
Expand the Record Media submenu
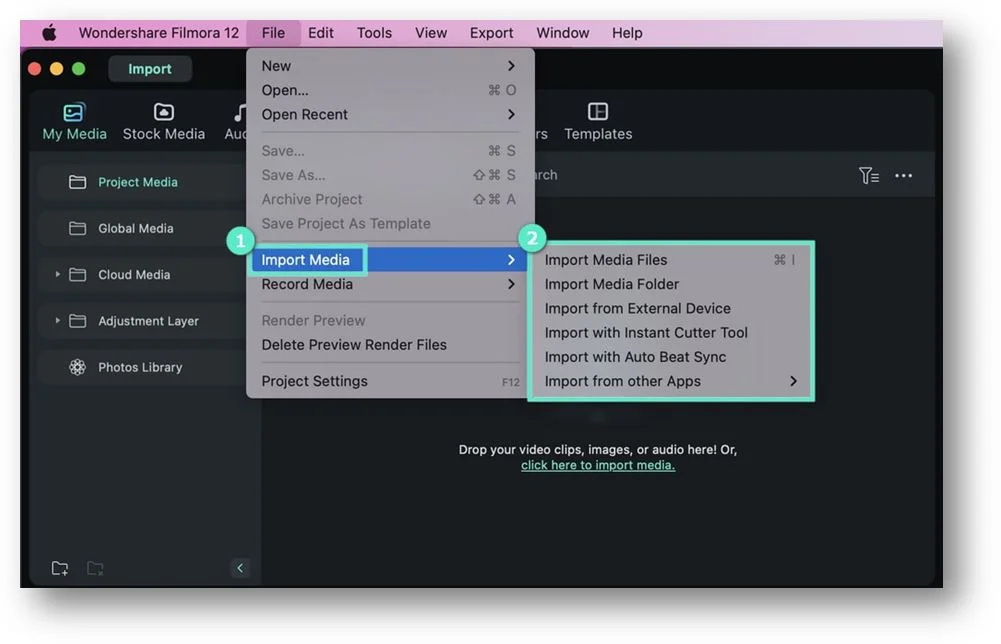point(388,284)
